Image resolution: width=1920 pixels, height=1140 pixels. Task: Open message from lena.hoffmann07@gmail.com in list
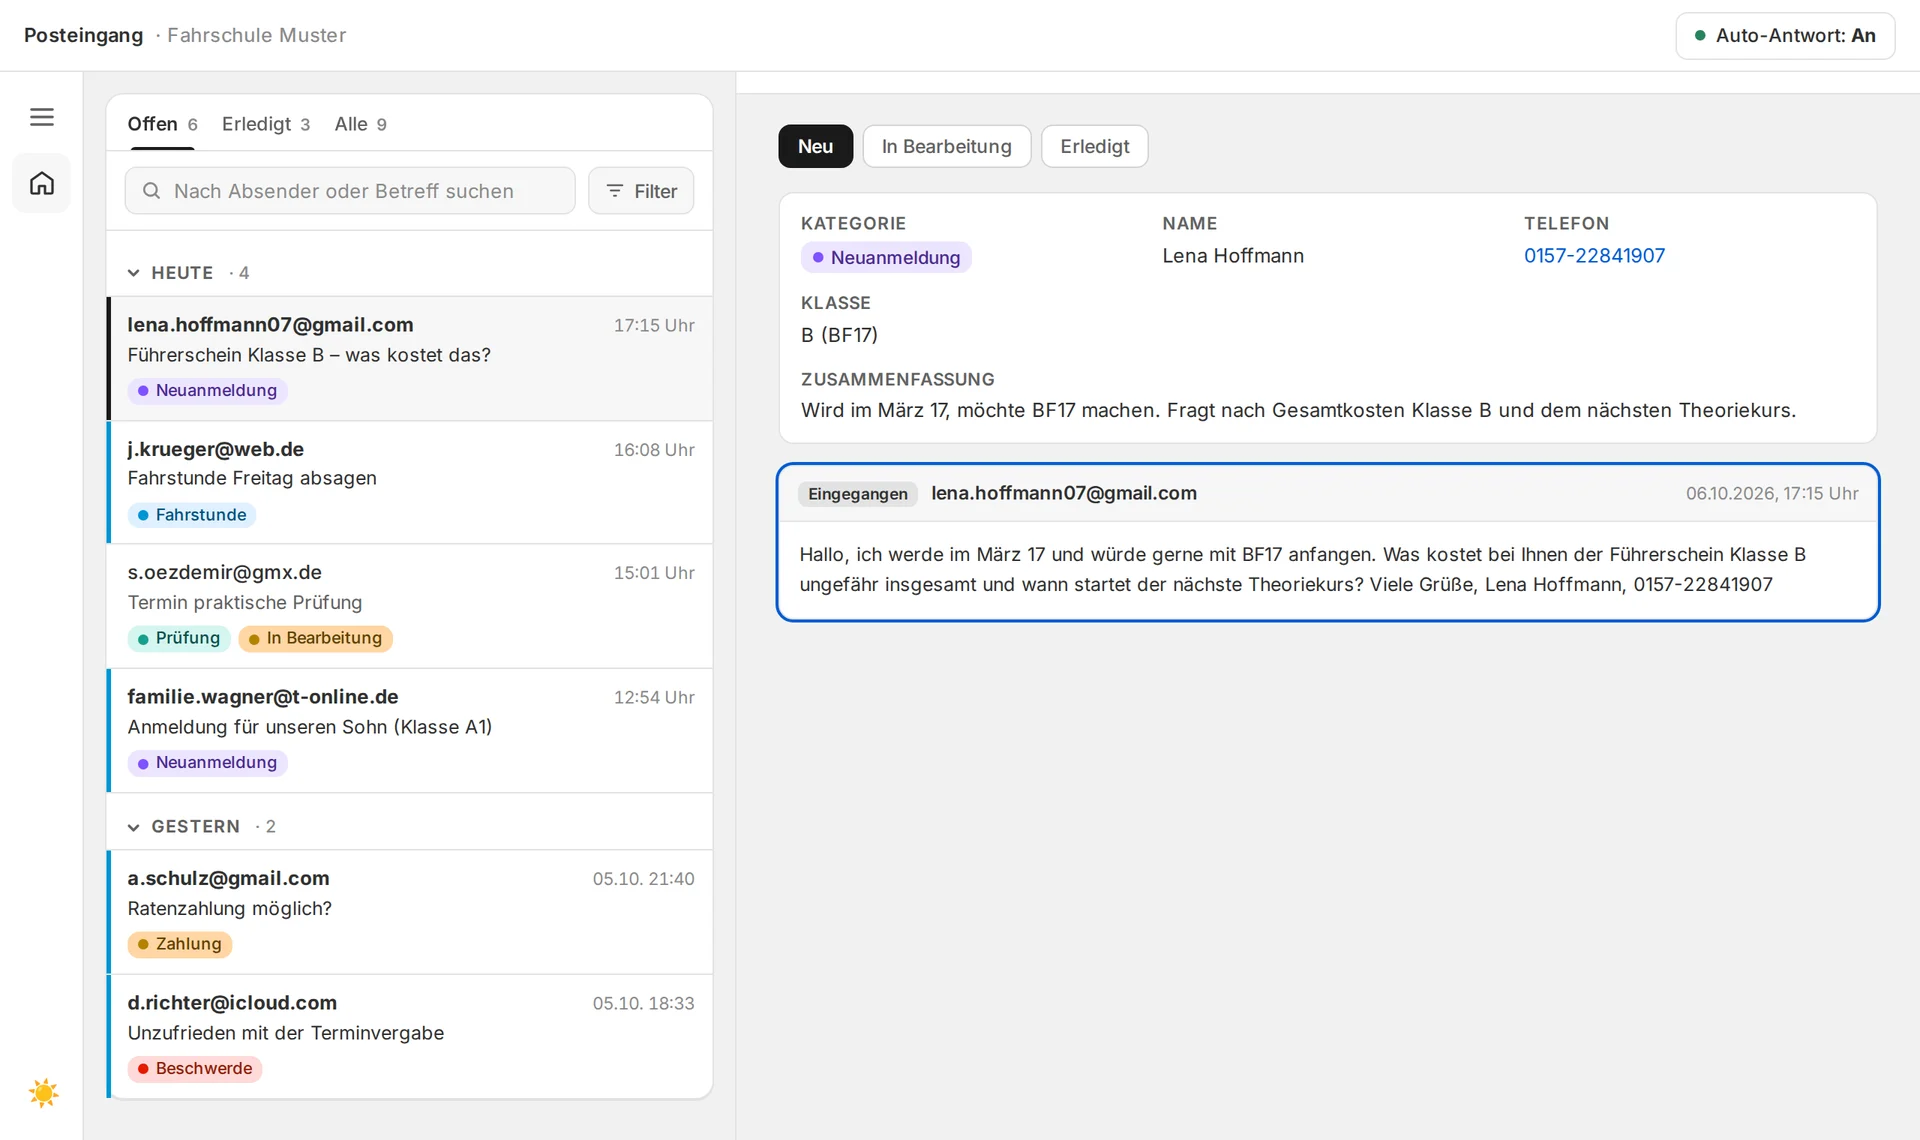coord(410,358)
